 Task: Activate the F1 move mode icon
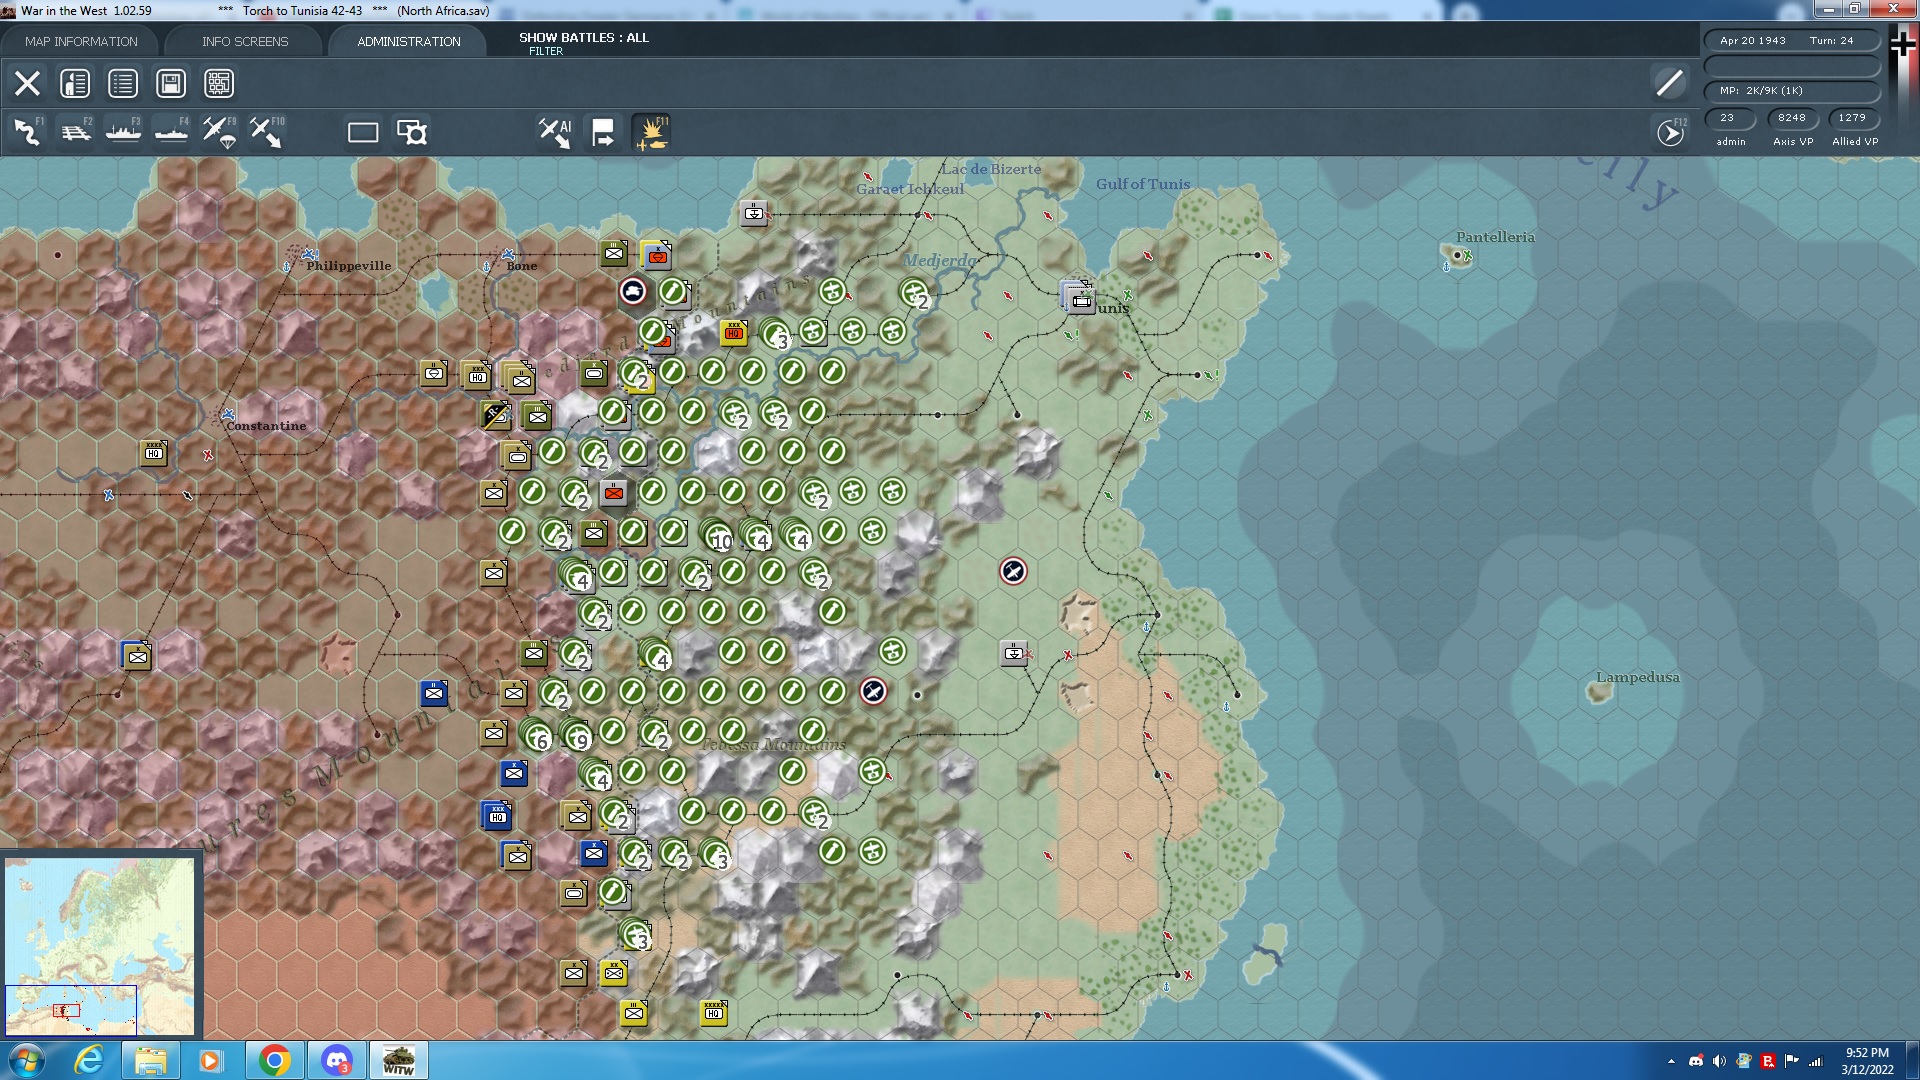27,132
